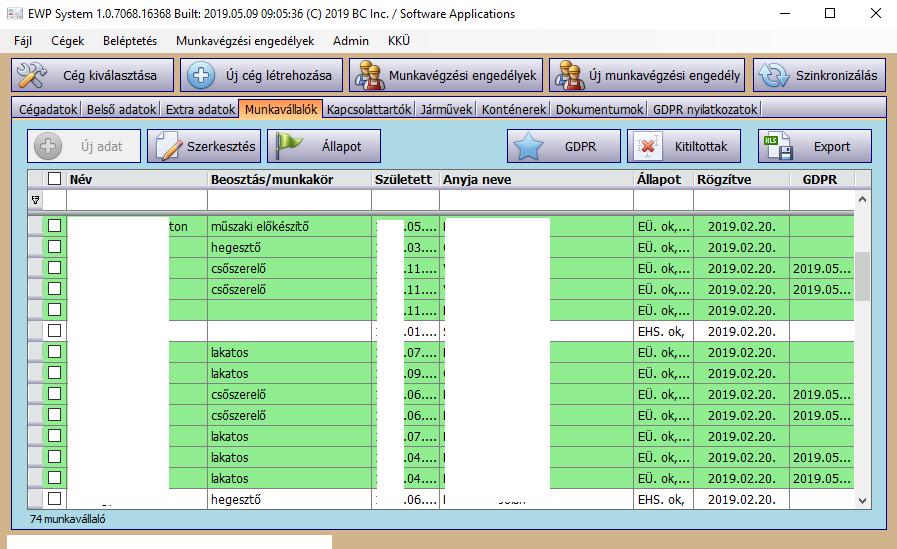
Task: Click the grey plus icon on Új adat
Action: 47,146
